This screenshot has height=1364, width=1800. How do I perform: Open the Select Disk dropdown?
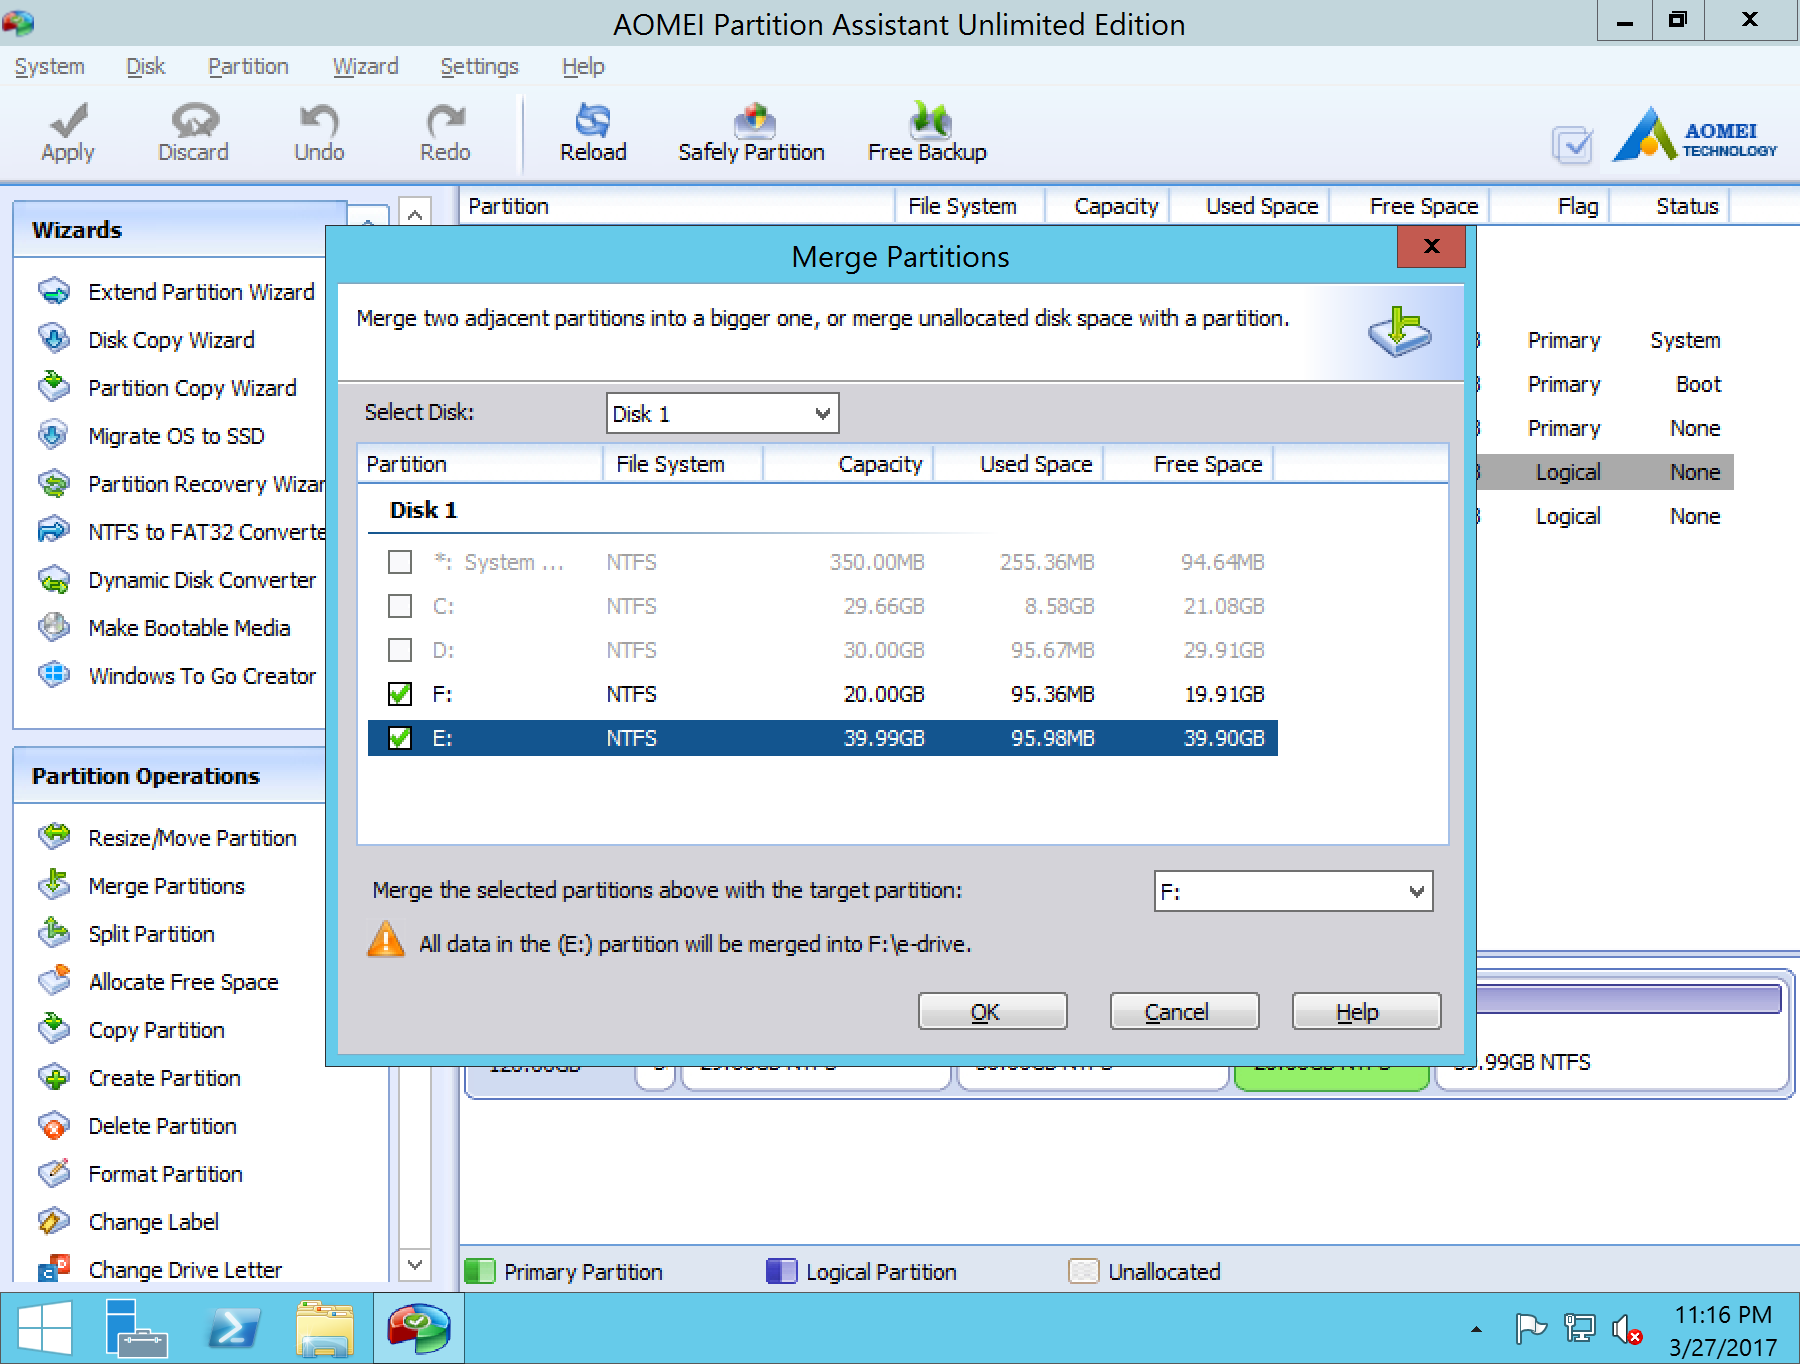[722, 413]
